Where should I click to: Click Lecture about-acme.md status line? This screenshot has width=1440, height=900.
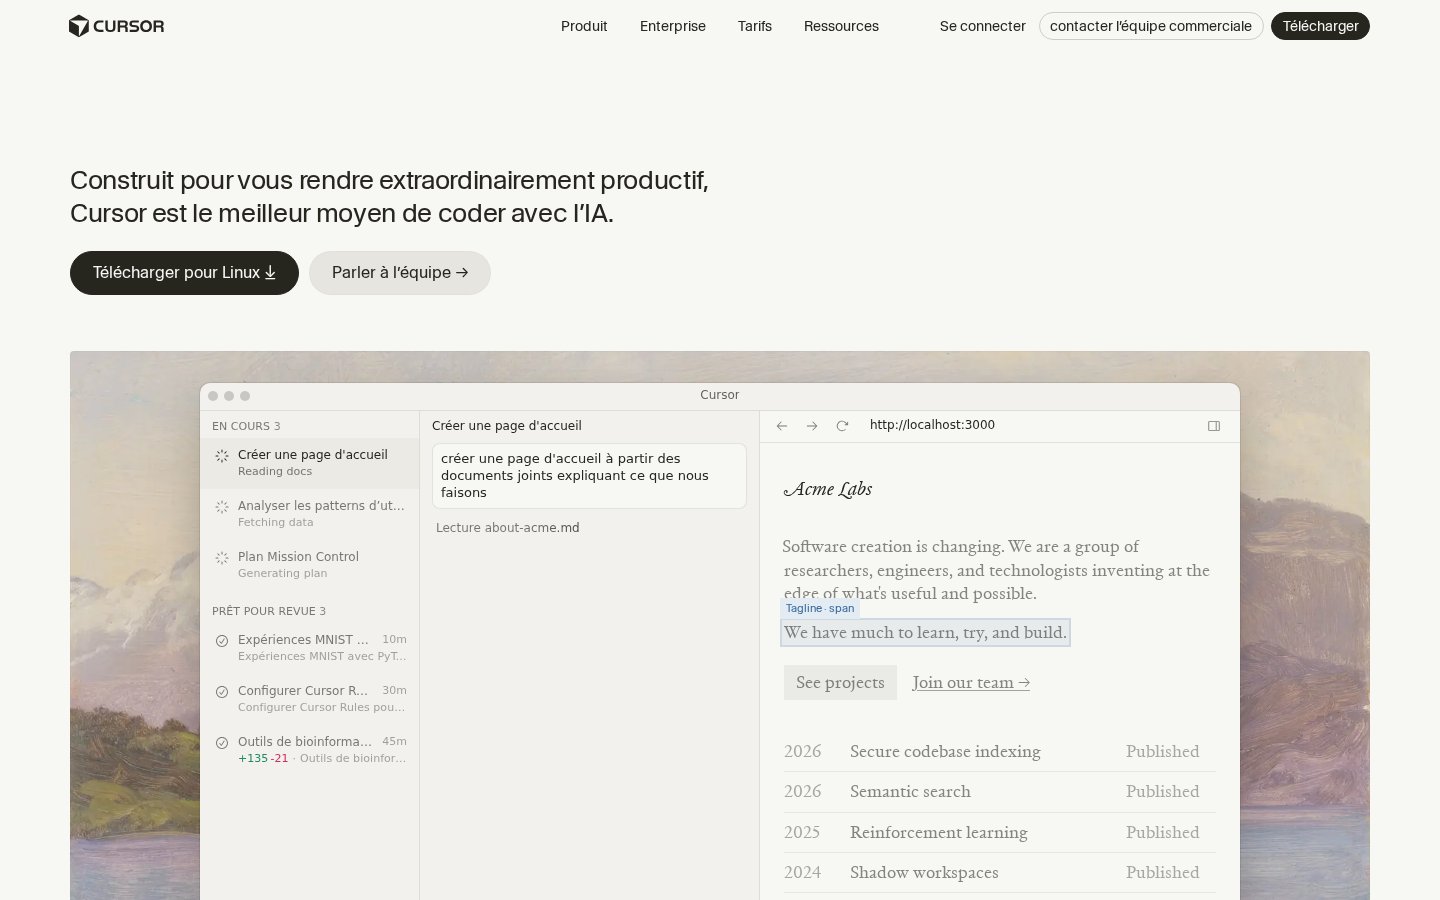coord(508,528)
